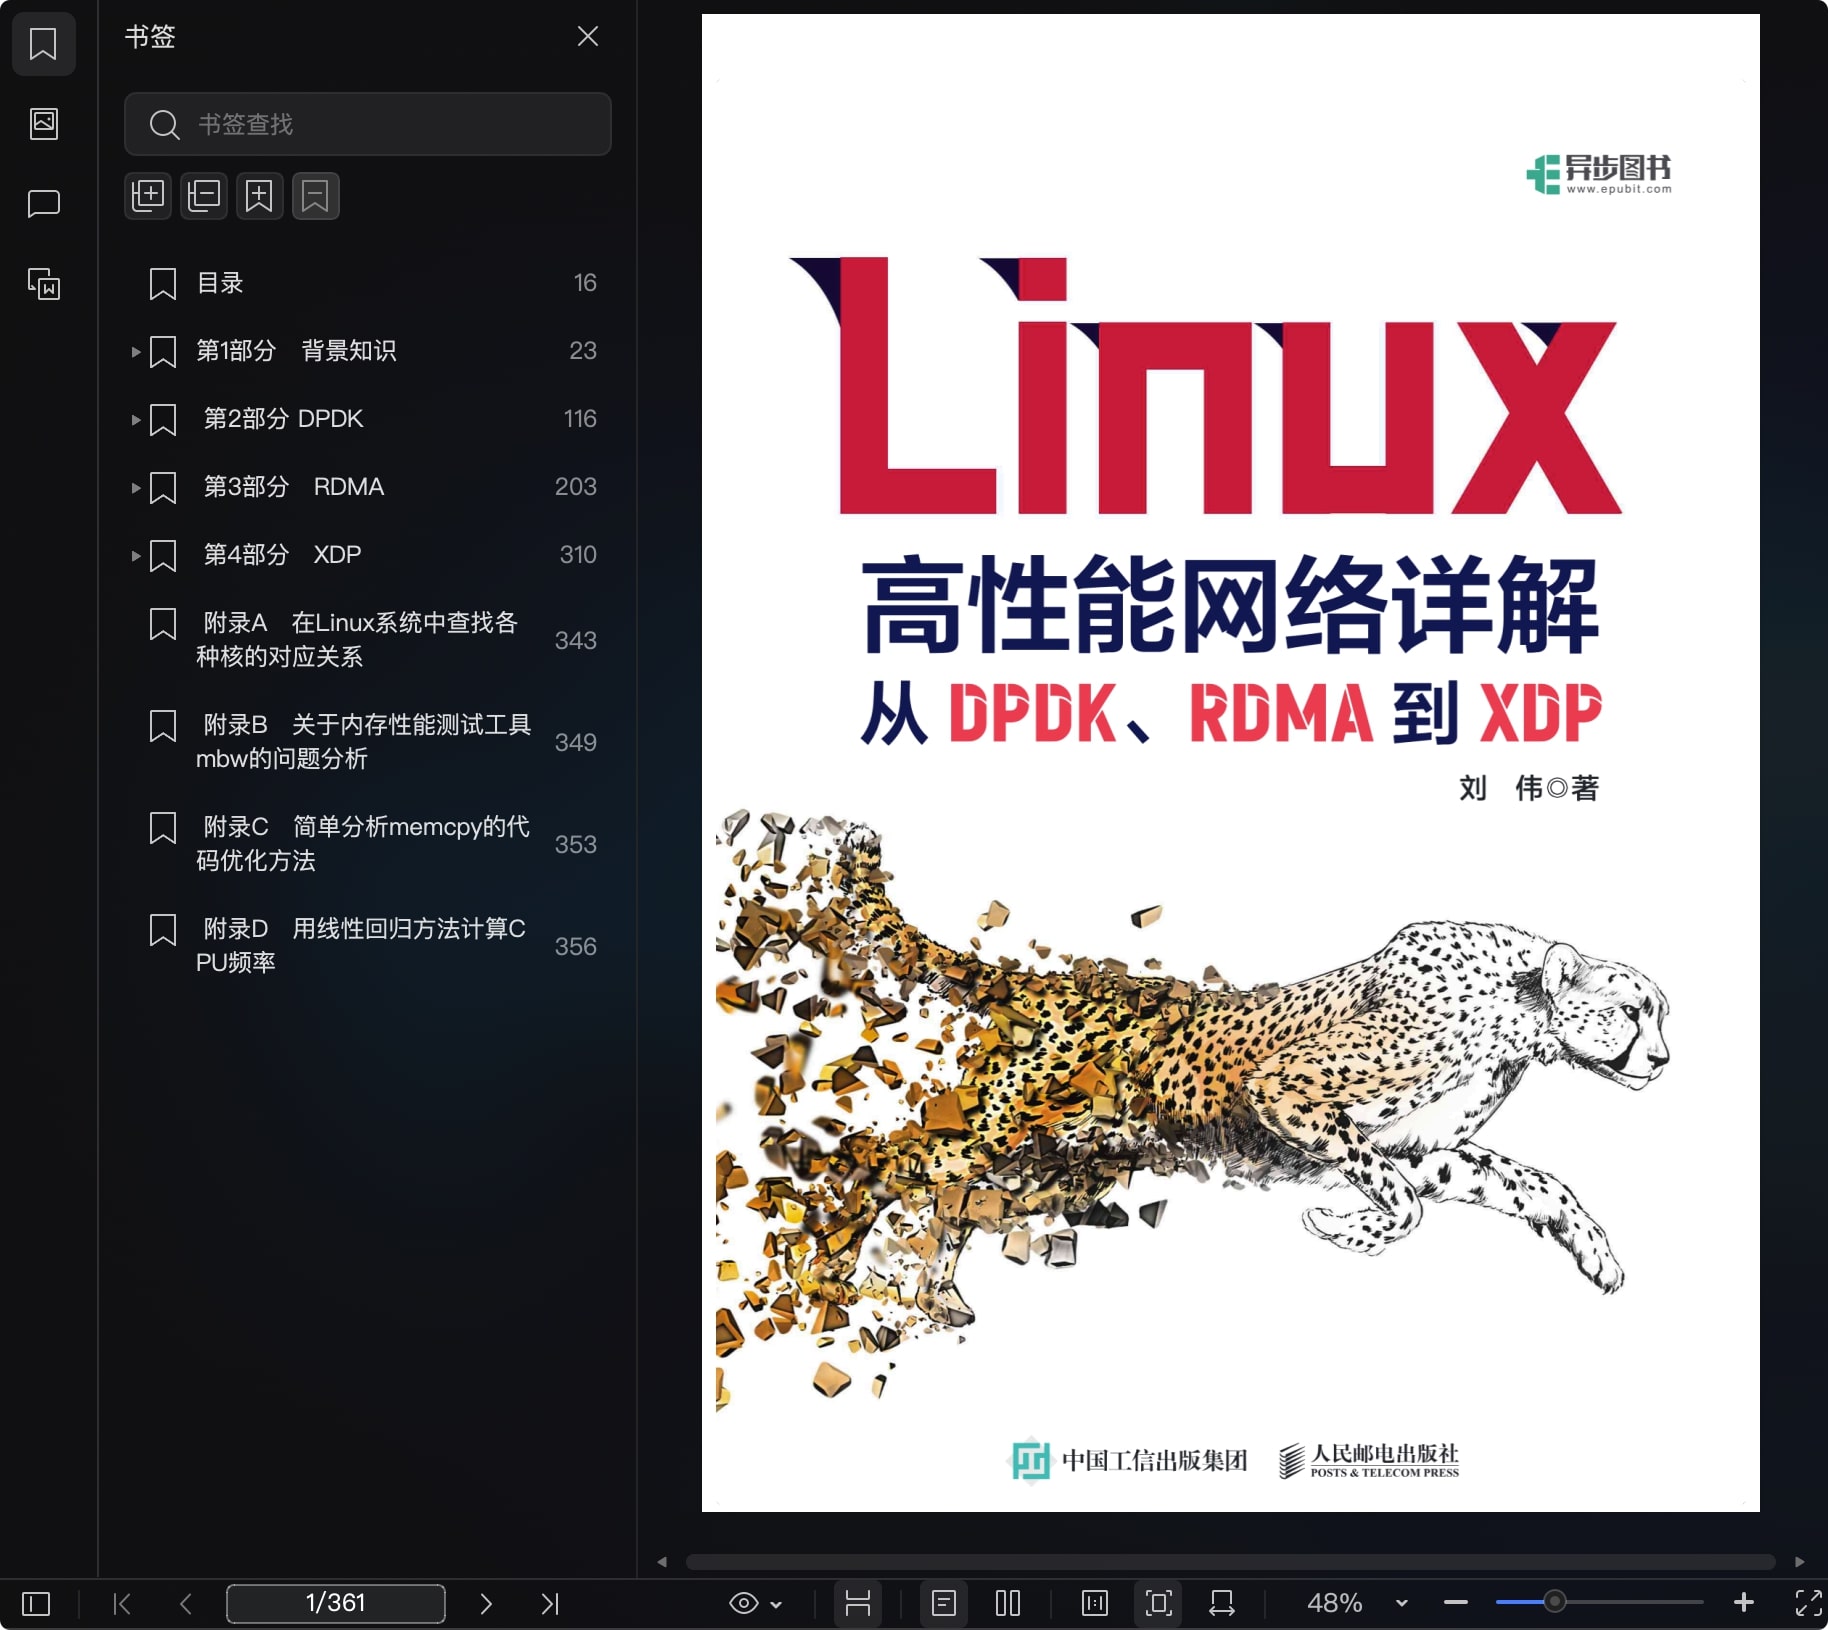Zoom in with the plus button
Screen dimensions: 1828x1630
coord(1744,1602)
